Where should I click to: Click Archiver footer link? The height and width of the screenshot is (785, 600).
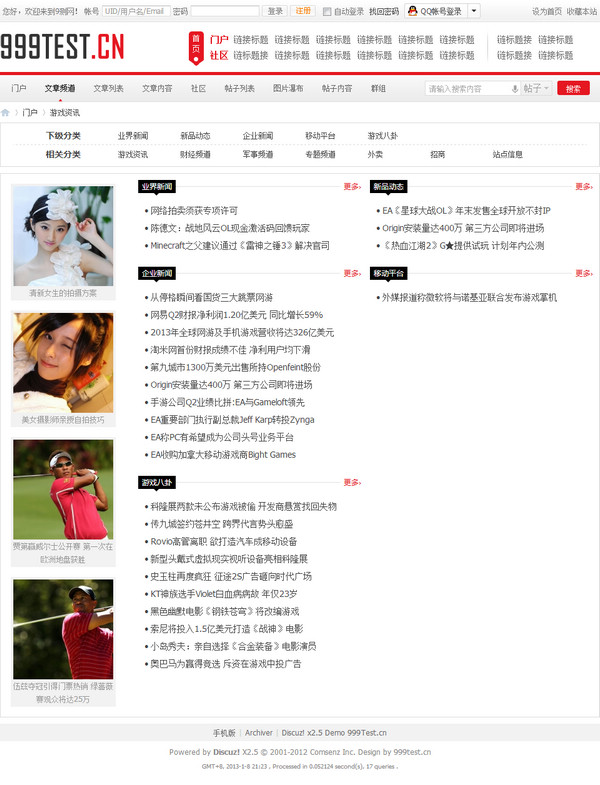(x=259, y=733)
